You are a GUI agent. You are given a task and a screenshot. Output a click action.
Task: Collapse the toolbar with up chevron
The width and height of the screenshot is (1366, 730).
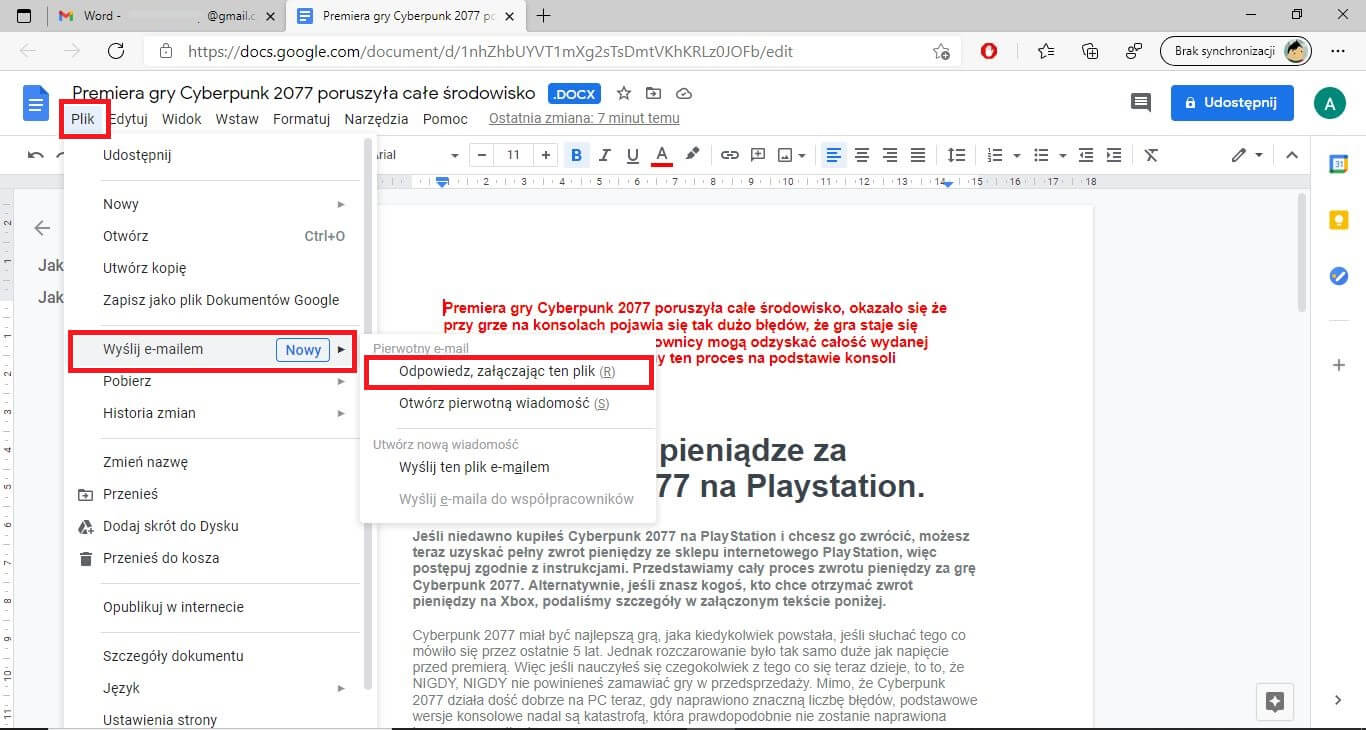1291,155
